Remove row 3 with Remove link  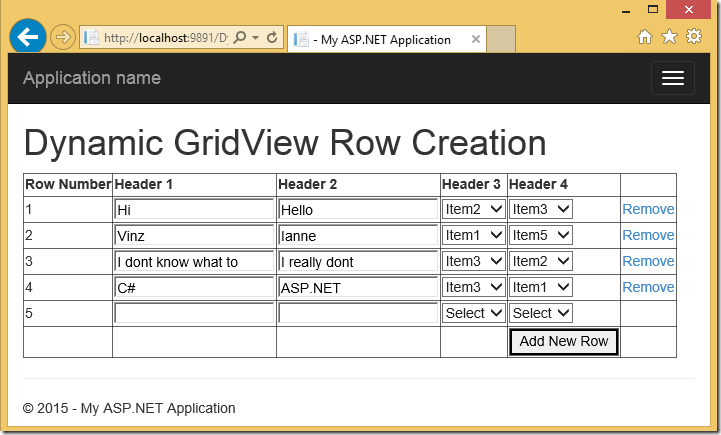point(648,261)
